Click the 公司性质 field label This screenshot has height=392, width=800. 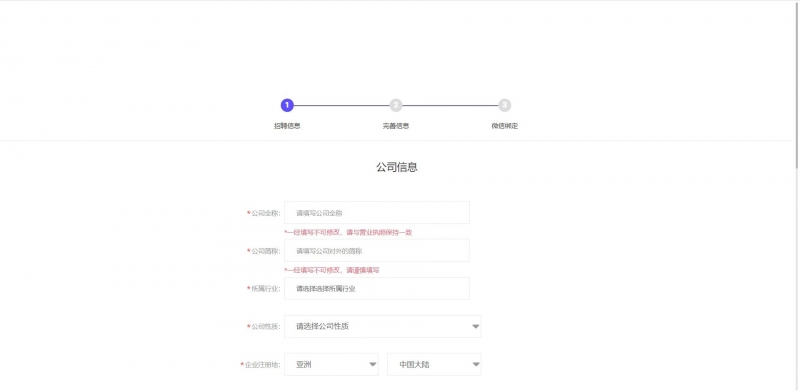point(265,327)
